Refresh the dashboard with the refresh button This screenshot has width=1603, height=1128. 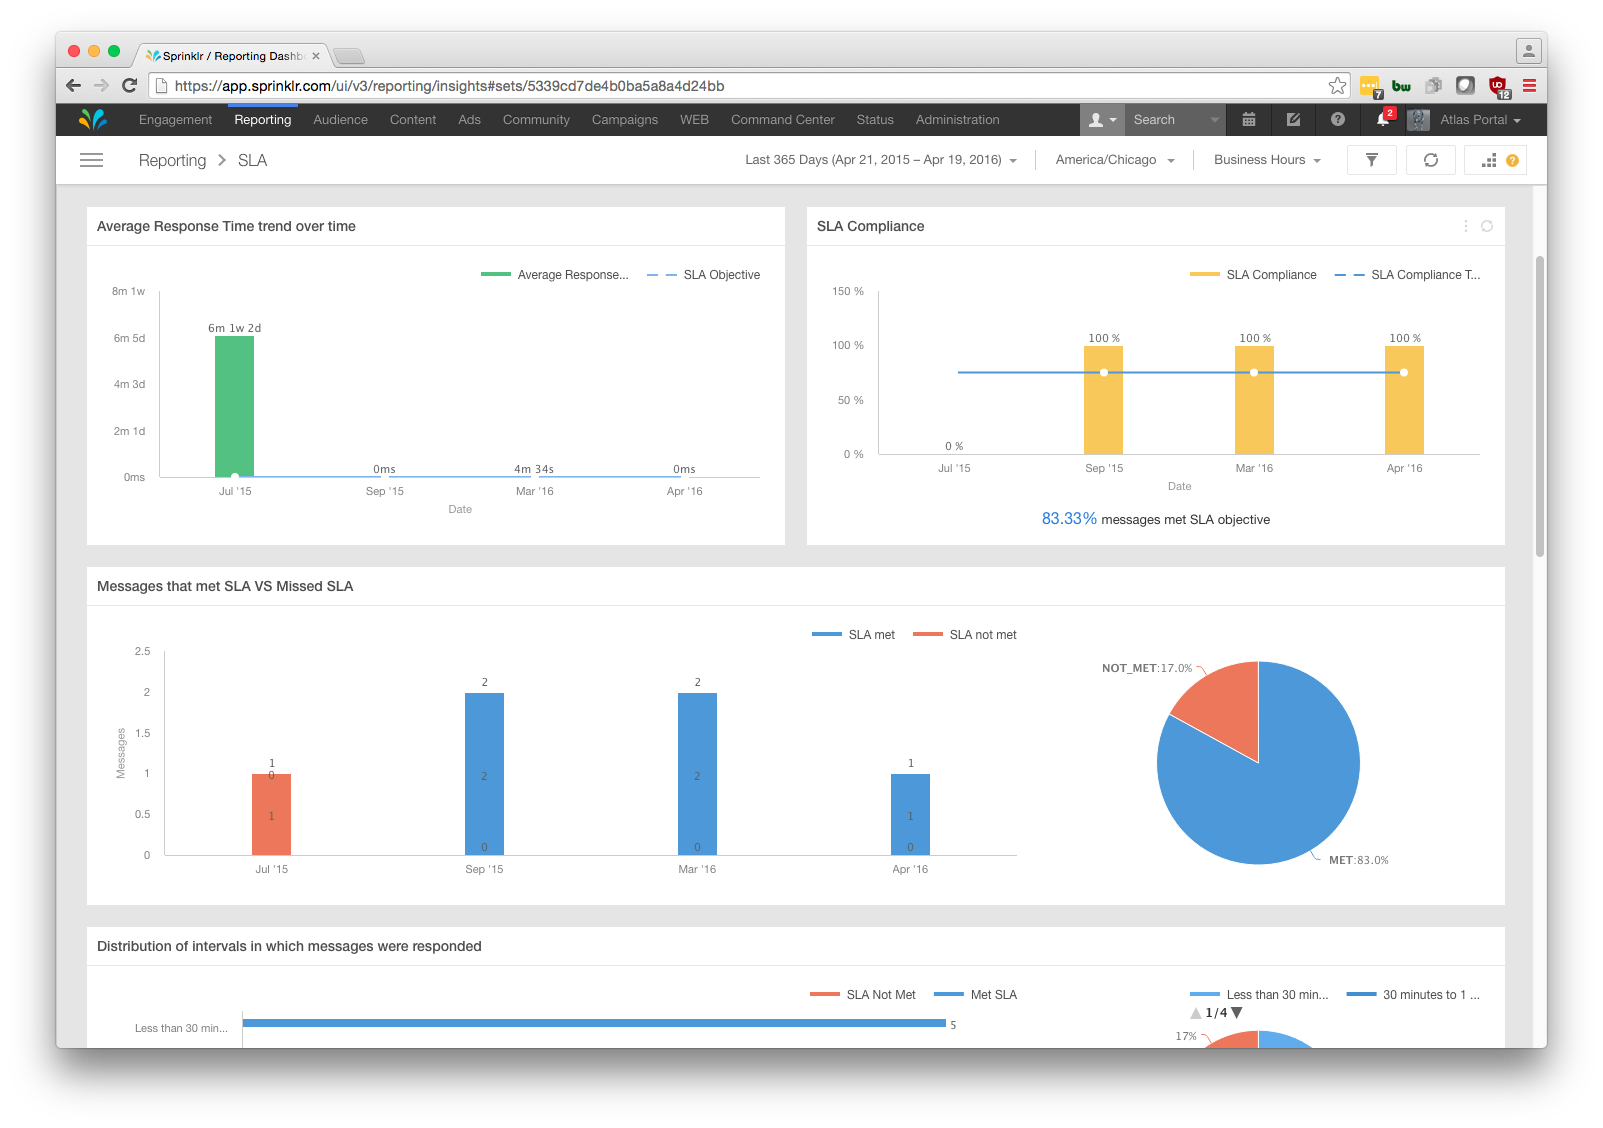pos(1431,160)
